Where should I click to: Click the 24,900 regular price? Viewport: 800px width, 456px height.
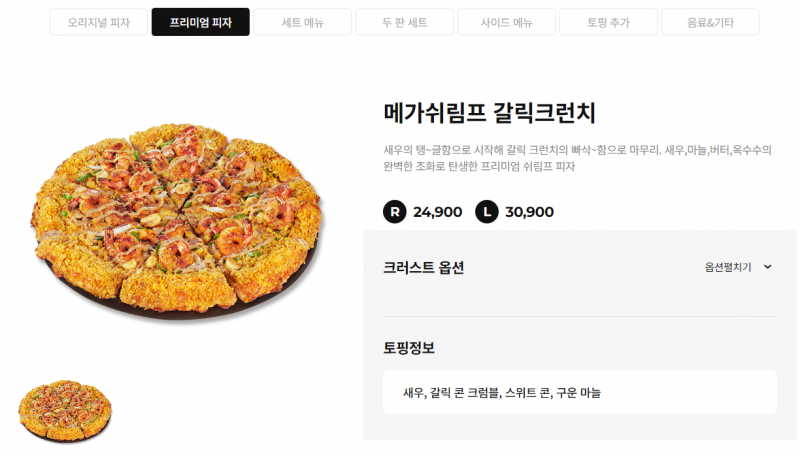(x=438, y=212)
